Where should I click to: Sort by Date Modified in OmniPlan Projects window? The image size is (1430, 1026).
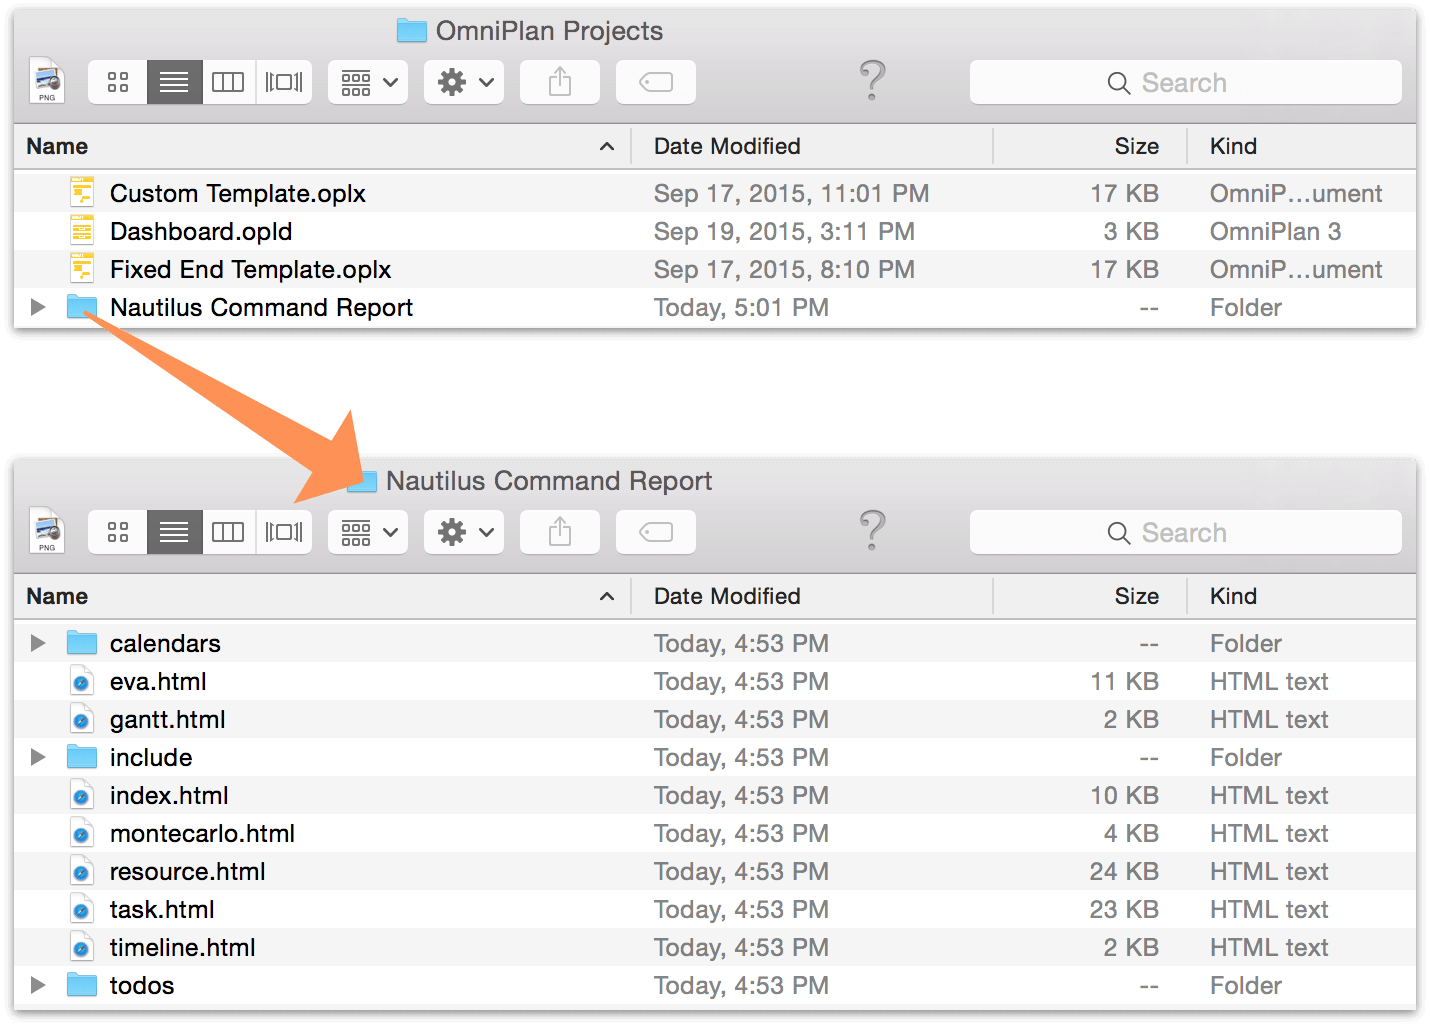[812, 146]
